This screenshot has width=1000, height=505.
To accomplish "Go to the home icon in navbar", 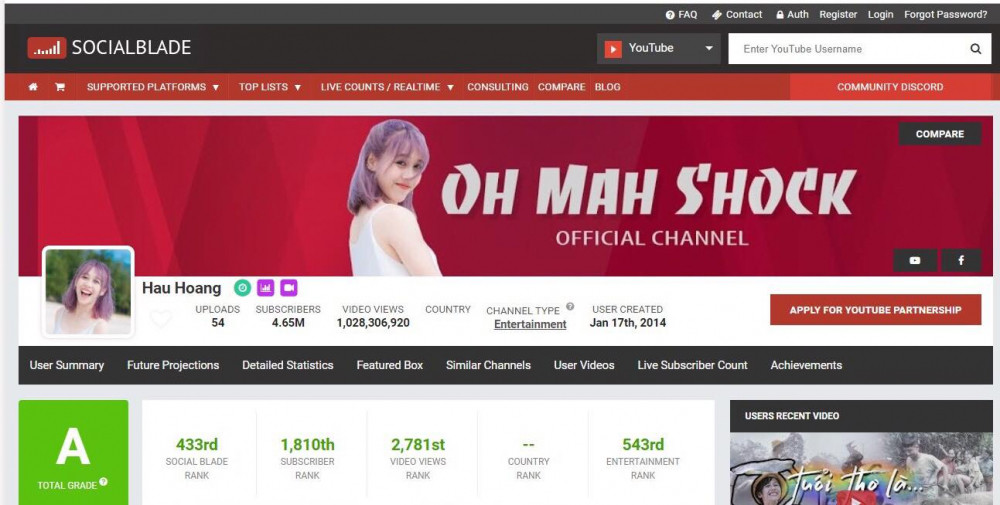I will pyautogui.click(x=33, y=87).
